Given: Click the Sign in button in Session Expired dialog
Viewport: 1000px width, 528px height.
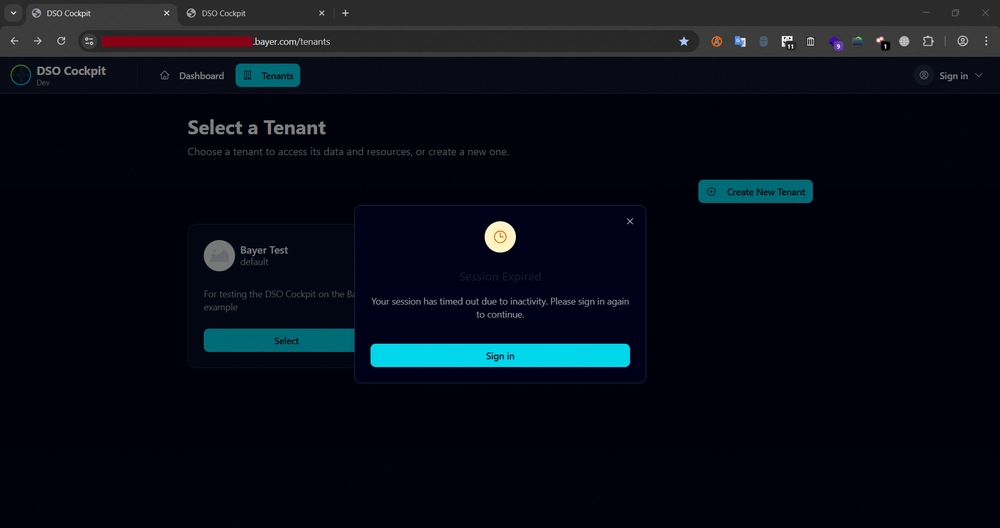Looking at the screenshot, I should pos(500,356).
